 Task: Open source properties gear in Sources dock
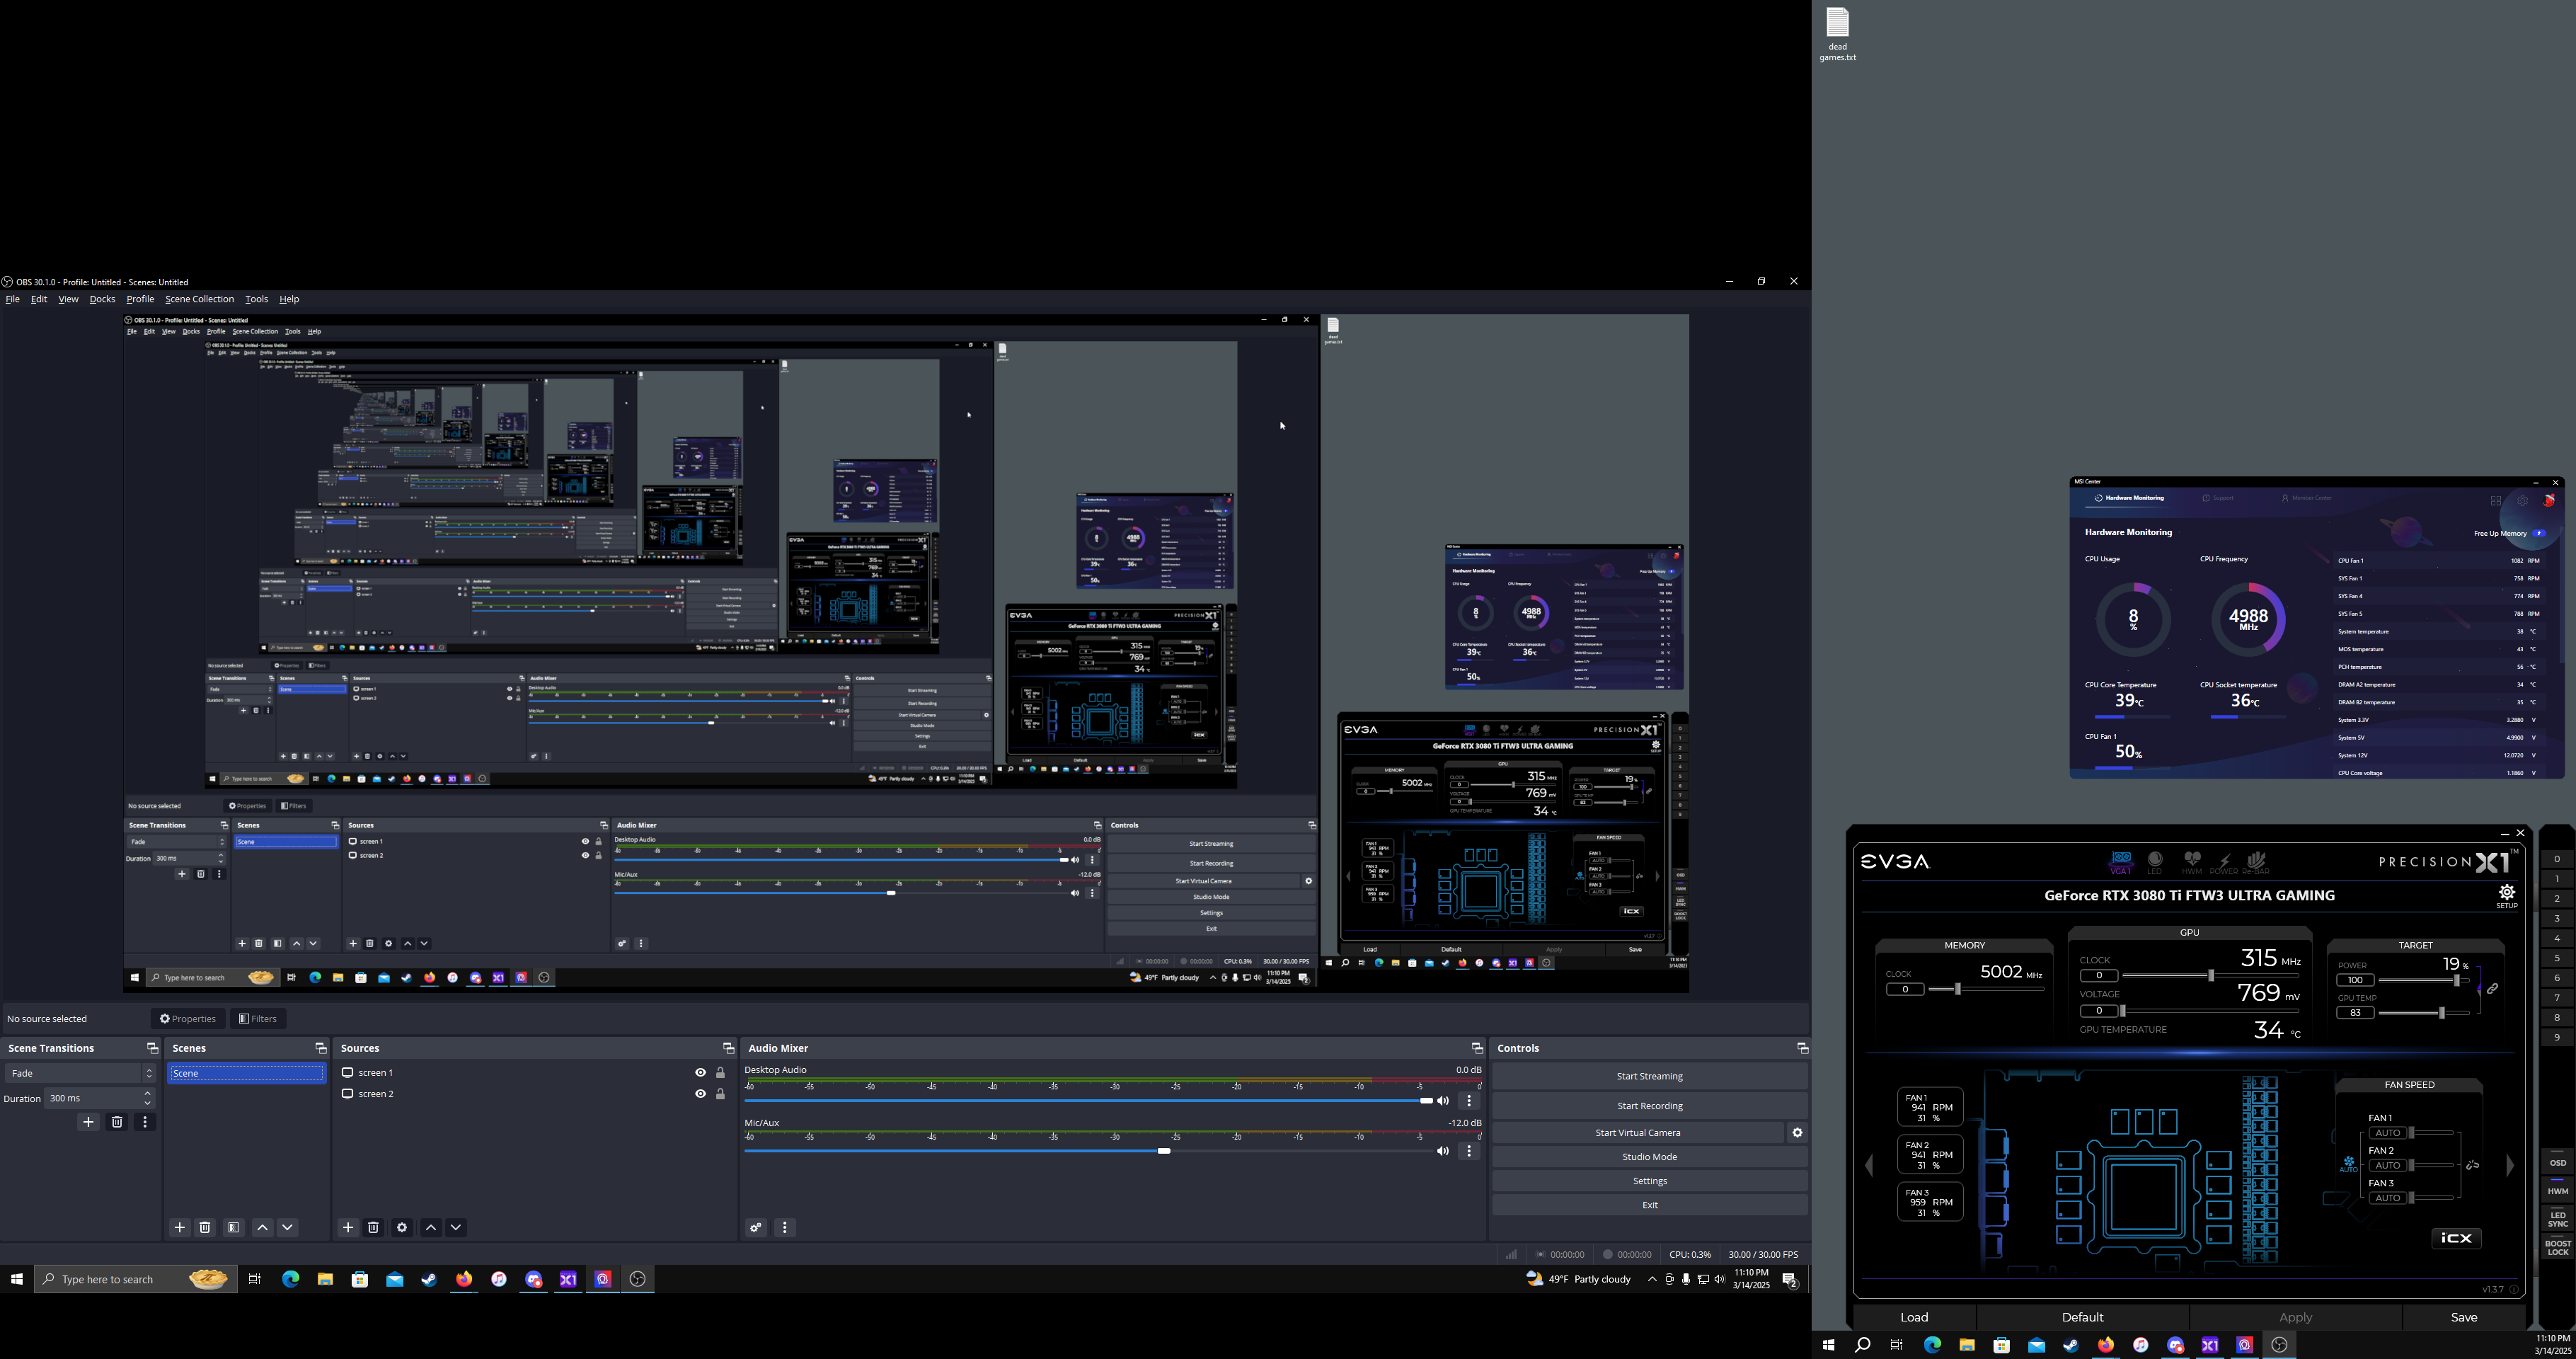(402, 1227)
